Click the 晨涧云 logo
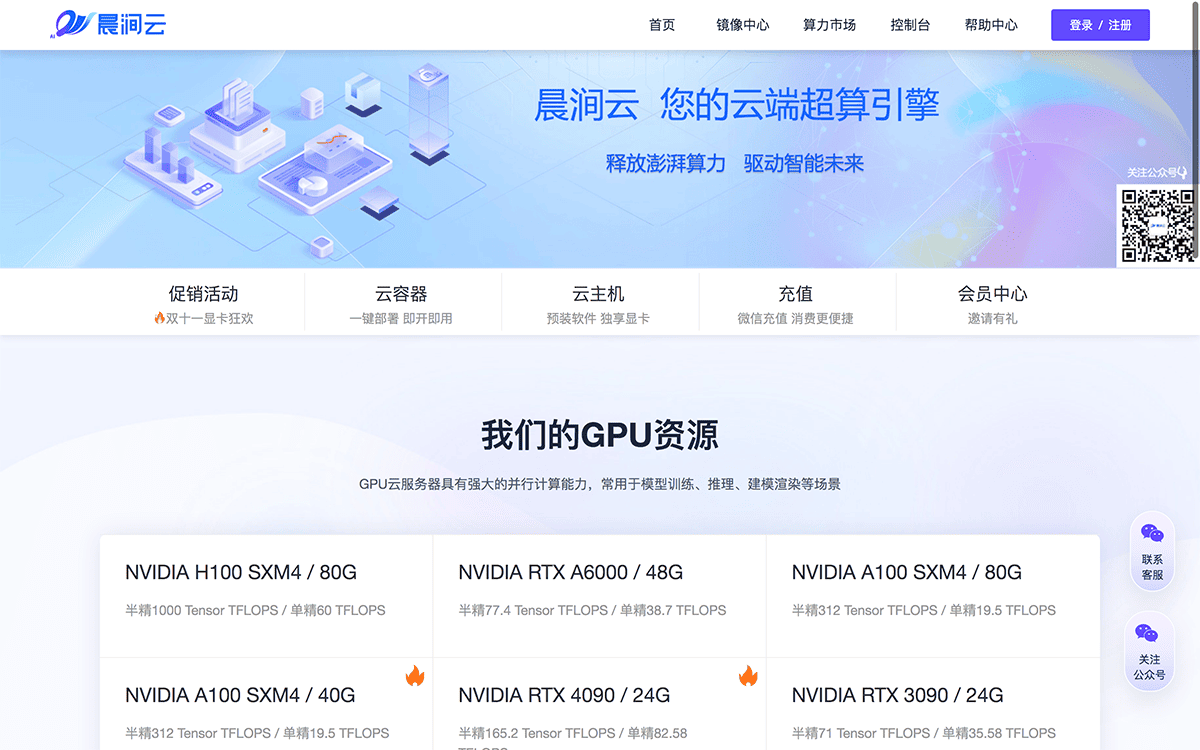Screen dimensions: 1200x750 pyautogui.click(x=108, y=24)
